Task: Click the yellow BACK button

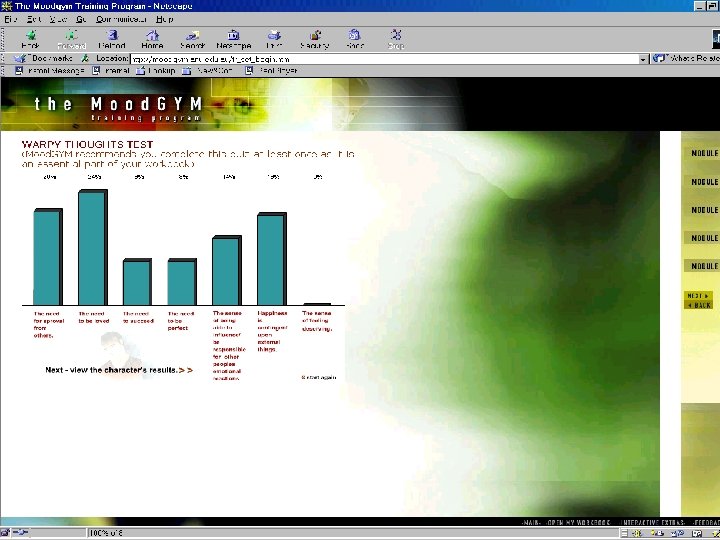Action: click(x=698, y=305)
